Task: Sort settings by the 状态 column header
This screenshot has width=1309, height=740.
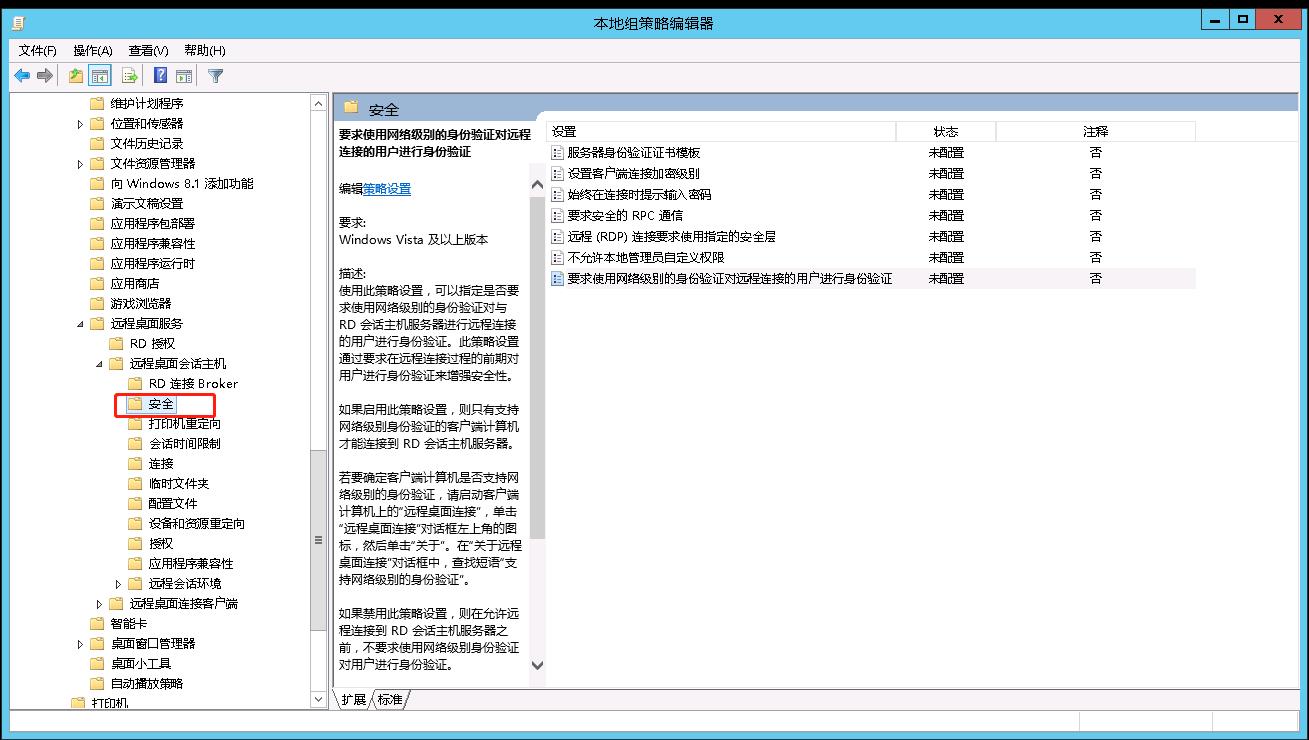Action: click(x=945, y=132)
